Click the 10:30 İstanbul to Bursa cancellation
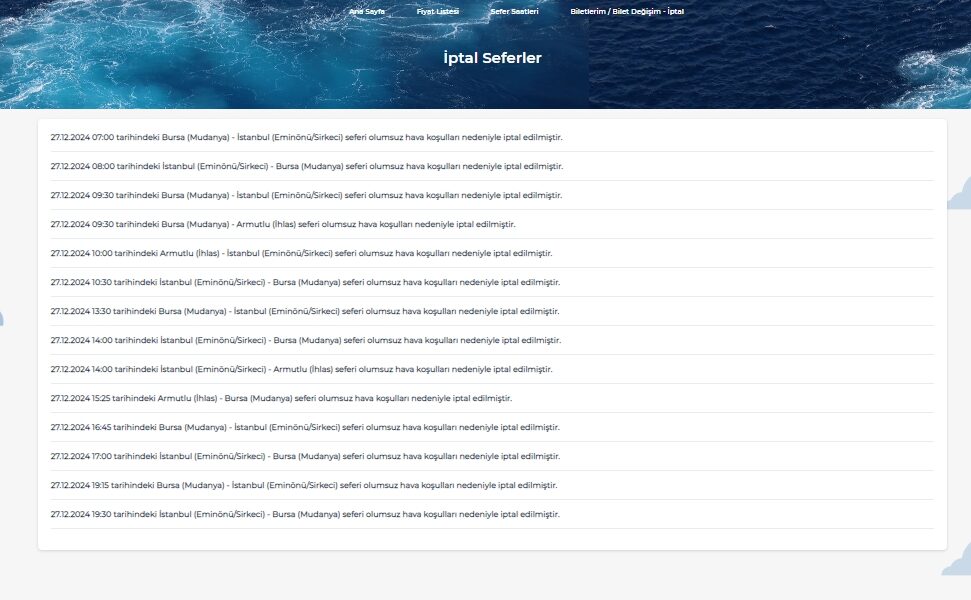The width and height of the screenshot is (971, 600). (x=306, y=282)
